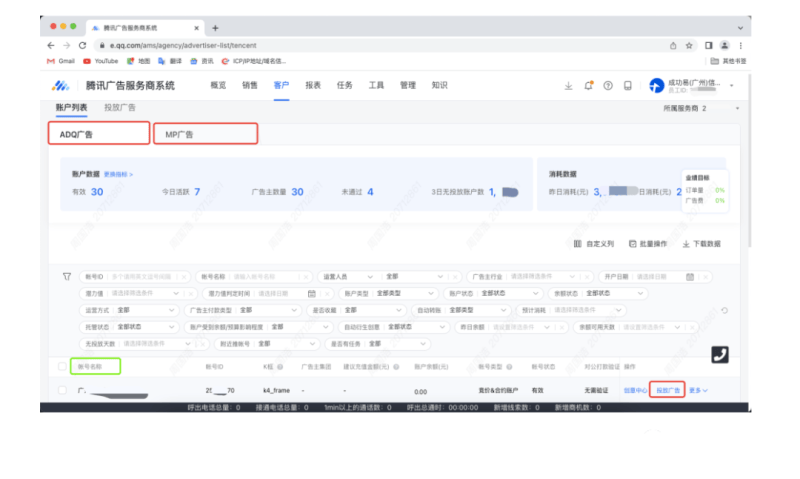Reload the page in Chrome
The height and width of the screenshot is (479, 800).
coord(81,45)
